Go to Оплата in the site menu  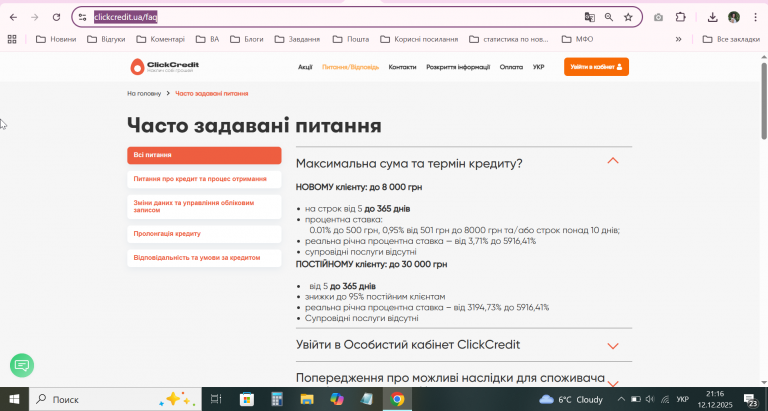[x=511, y=67]
